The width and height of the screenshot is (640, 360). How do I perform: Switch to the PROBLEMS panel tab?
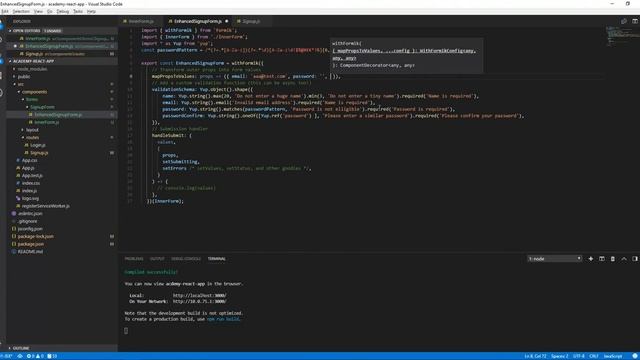pyautogui.click(x=134, y=259)
